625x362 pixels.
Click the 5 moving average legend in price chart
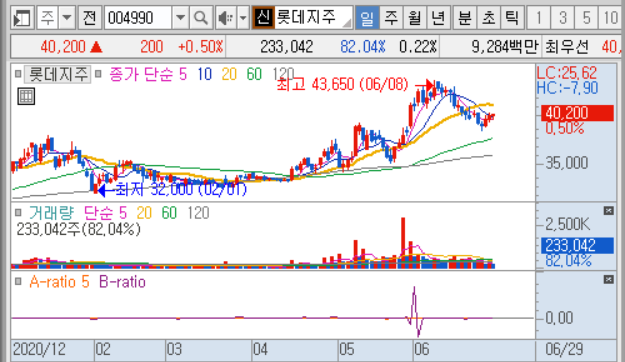pos(183,74)
